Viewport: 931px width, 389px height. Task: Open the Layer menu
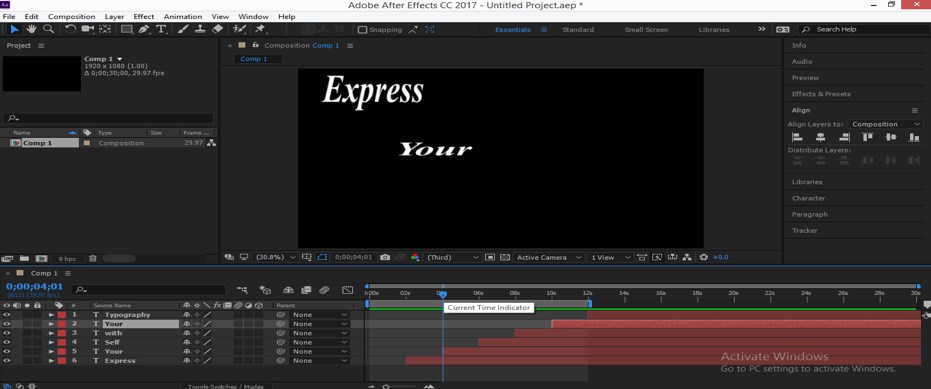point(115,17)
